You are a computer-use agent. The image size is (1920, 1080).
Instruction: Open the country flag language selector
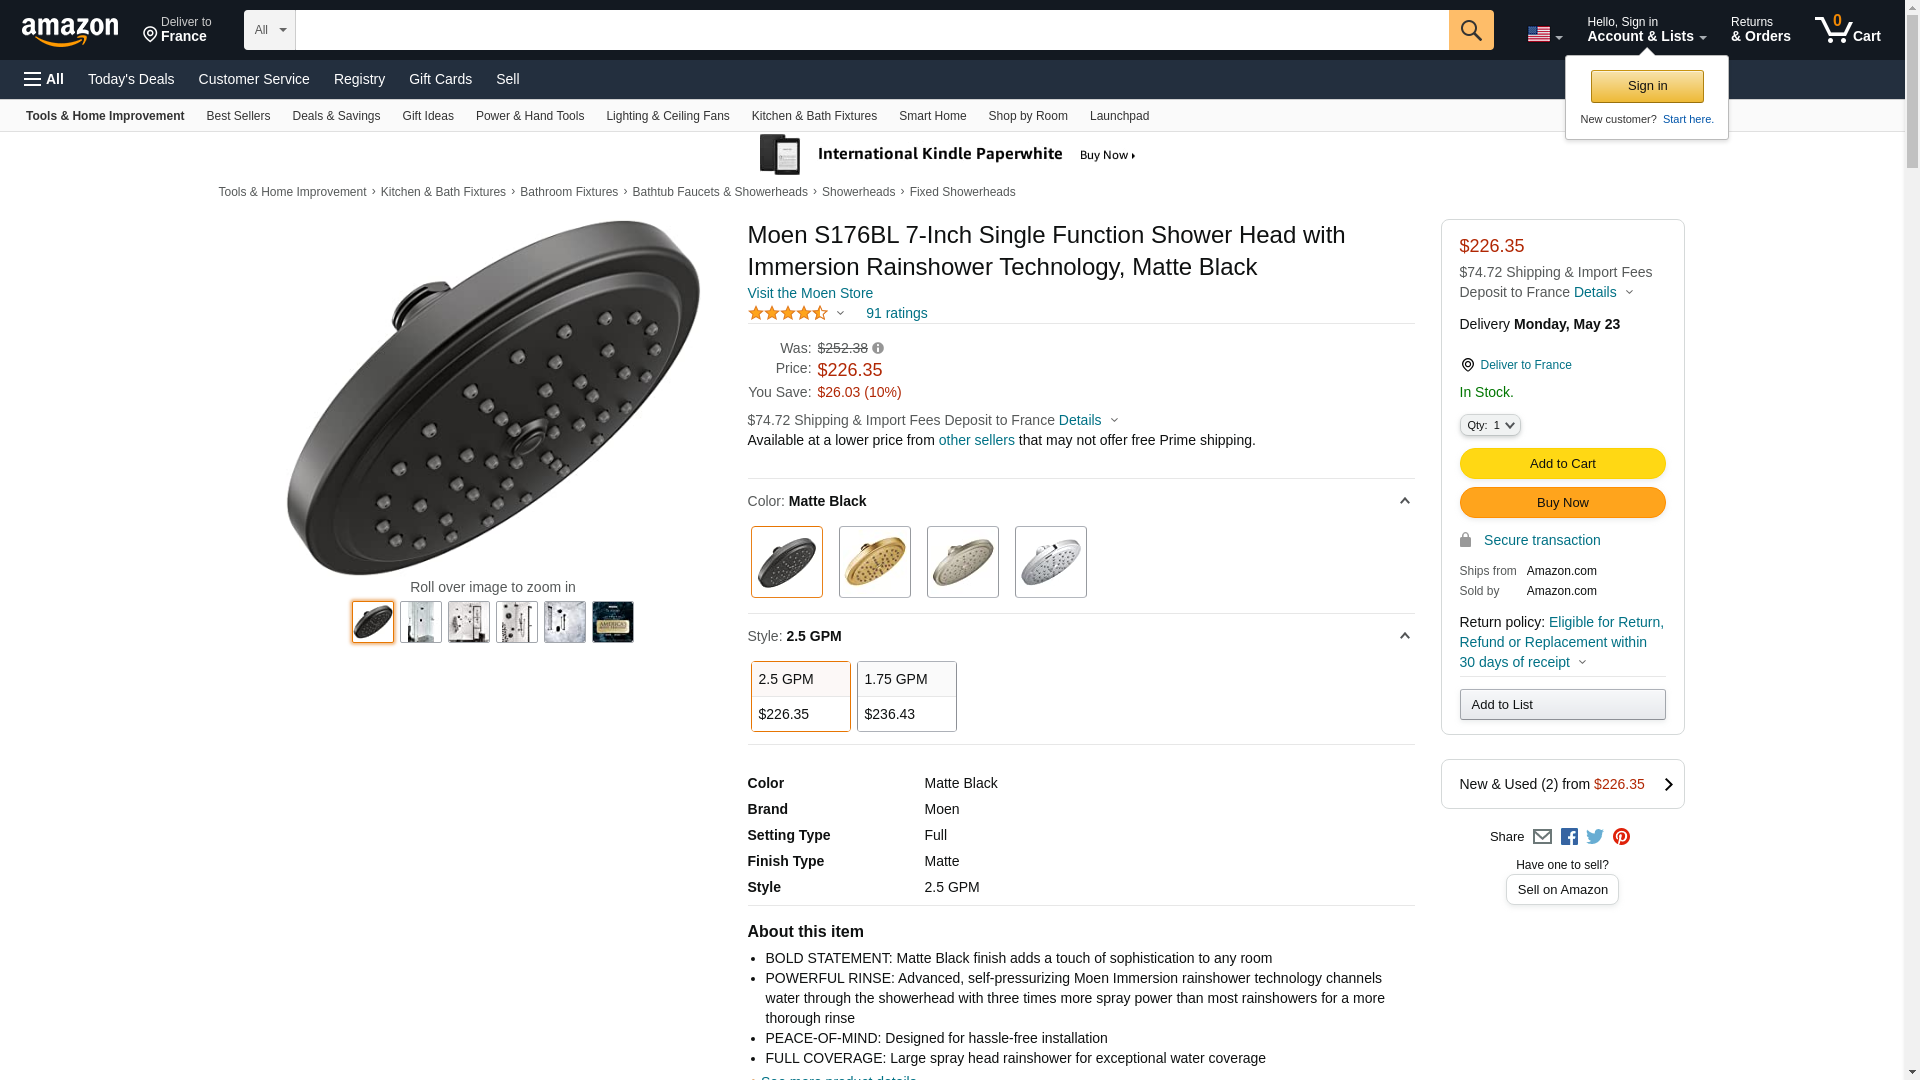(x=1544, y=34)
